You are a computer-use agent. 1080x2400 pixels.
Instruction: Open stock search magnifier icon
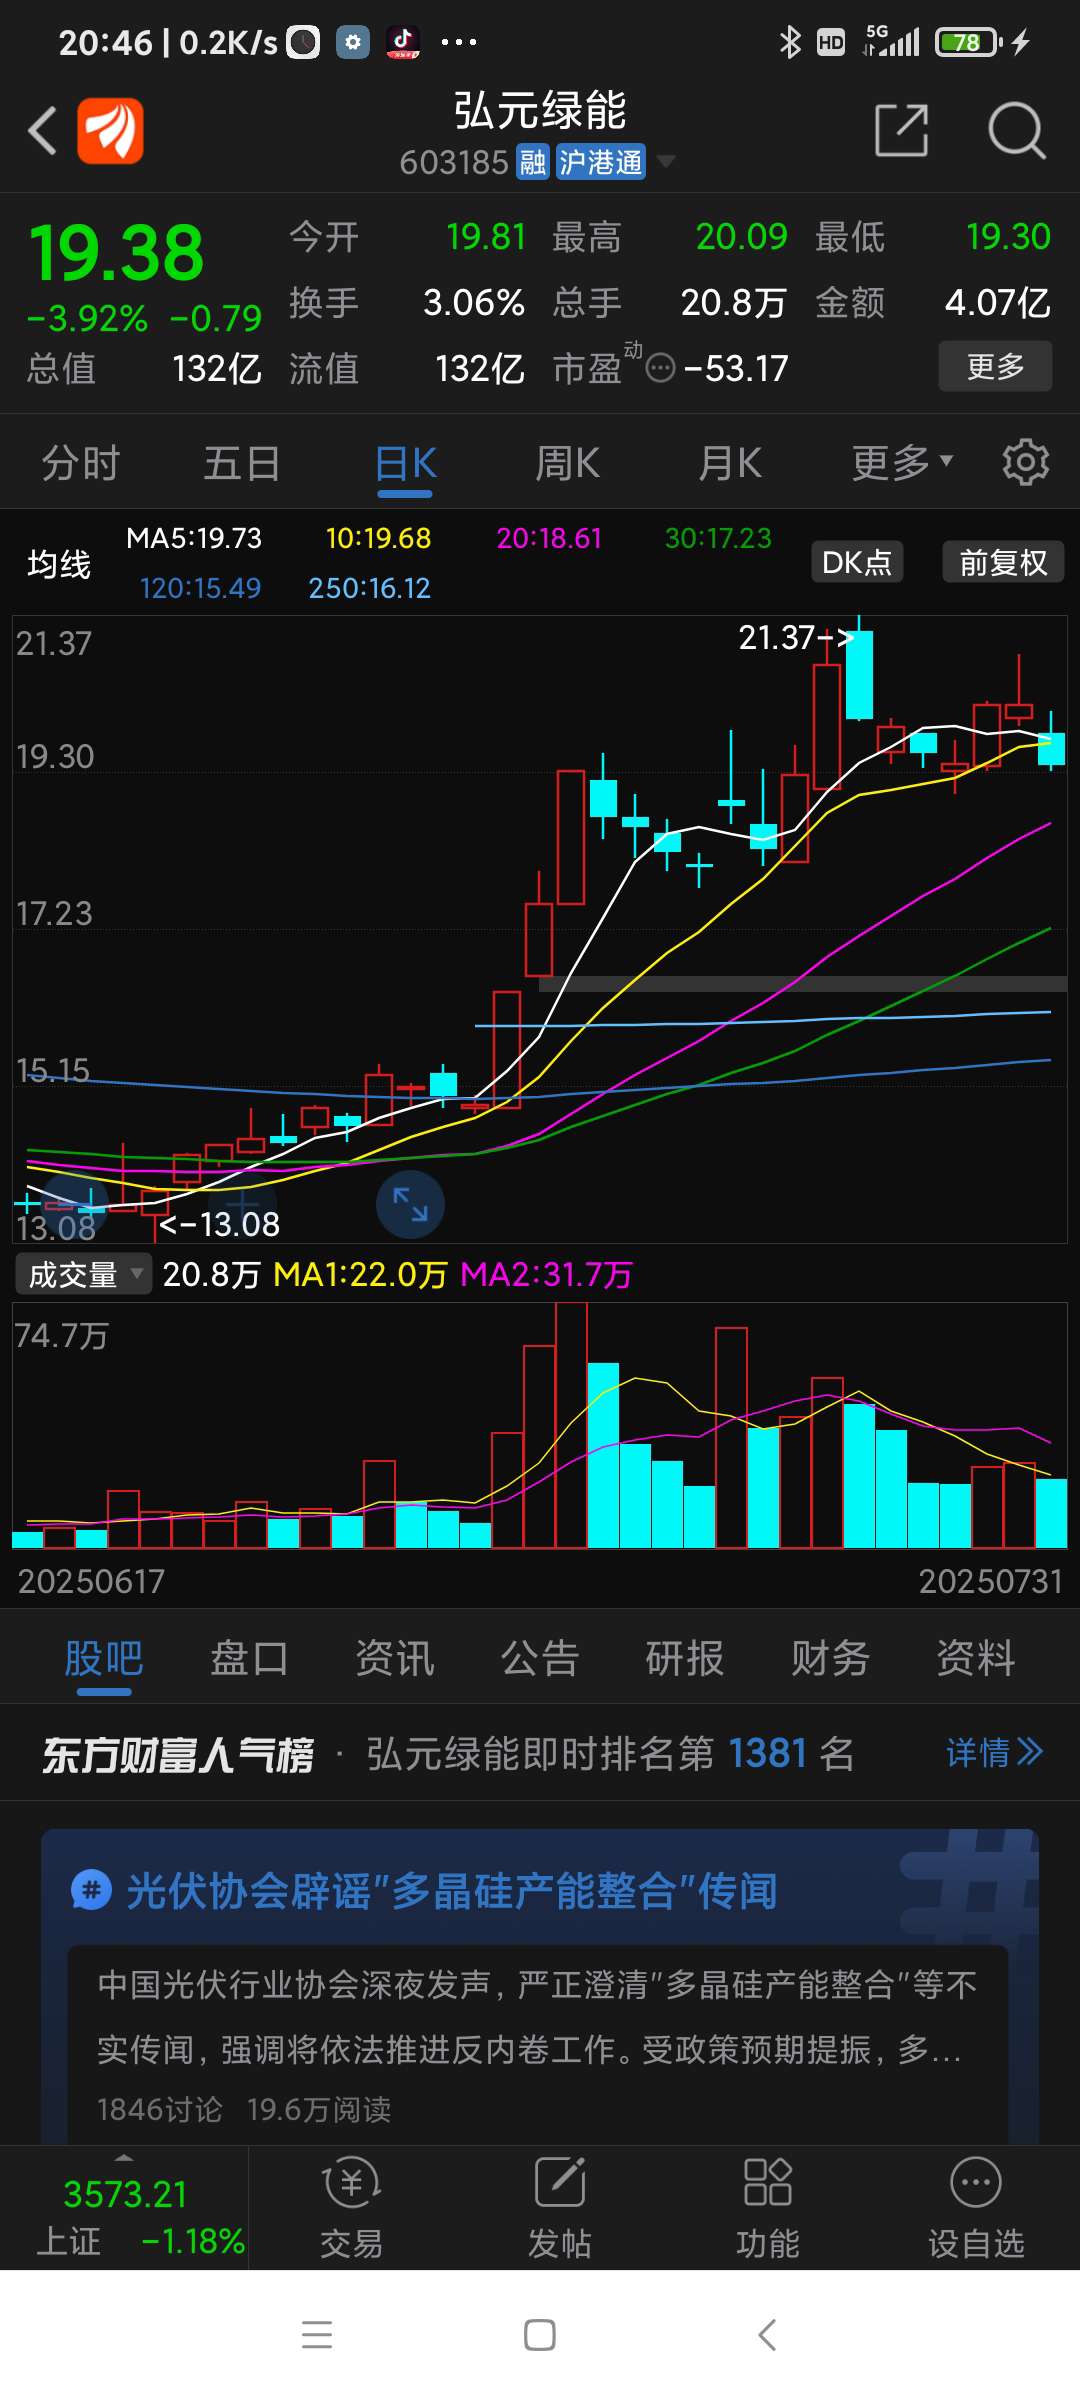coord(1016,130)
